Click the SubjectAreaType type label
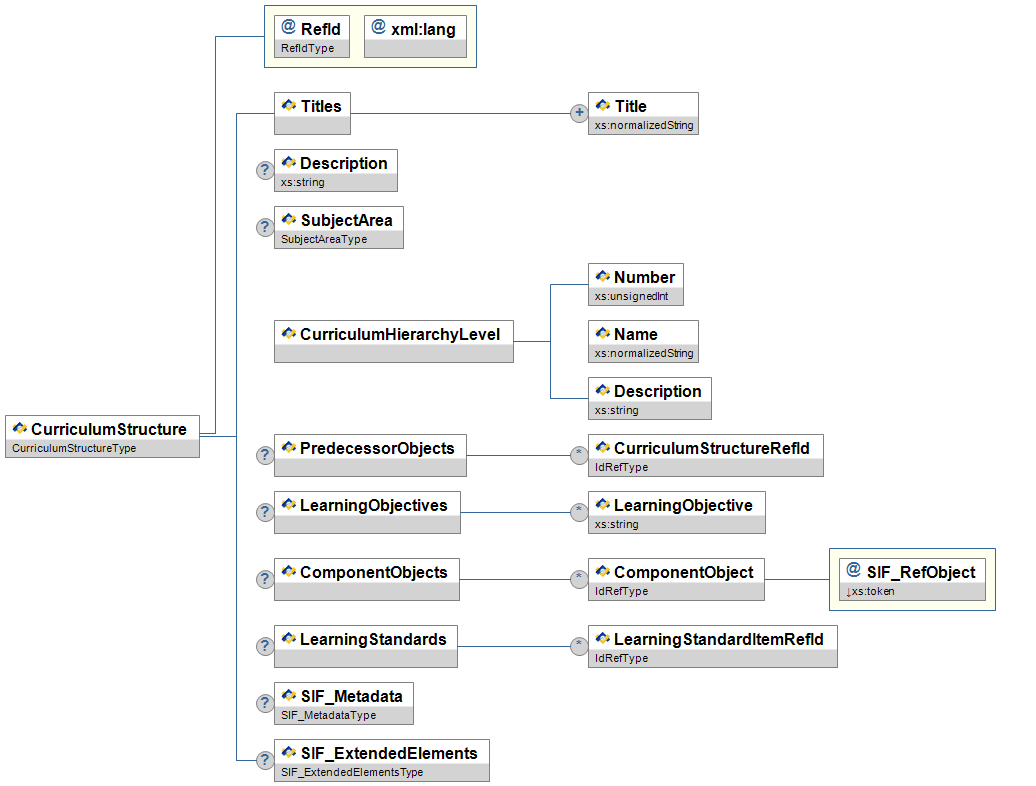Viewport: 1036px width, 786px height. coord(323,239)
